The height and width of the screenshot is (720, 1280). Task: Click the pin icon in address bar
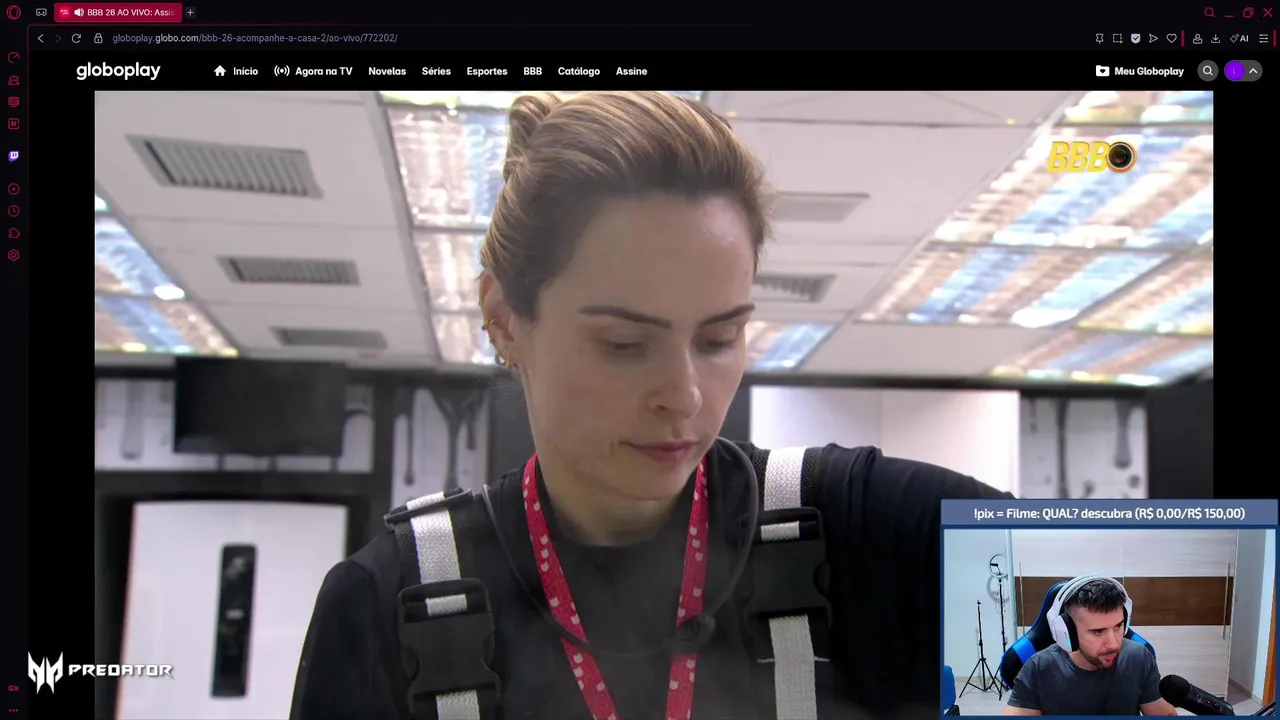tap(1099, 38)
